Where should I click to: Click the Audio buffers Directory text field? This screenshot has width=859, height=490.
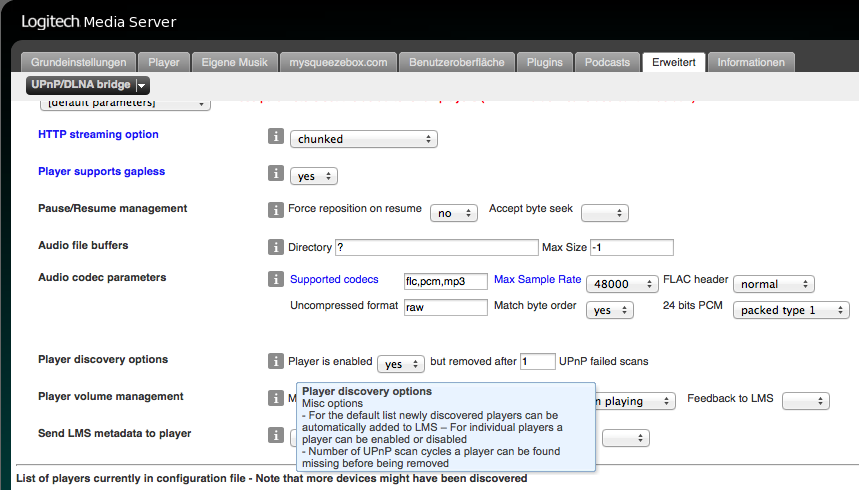click(436, 247)
